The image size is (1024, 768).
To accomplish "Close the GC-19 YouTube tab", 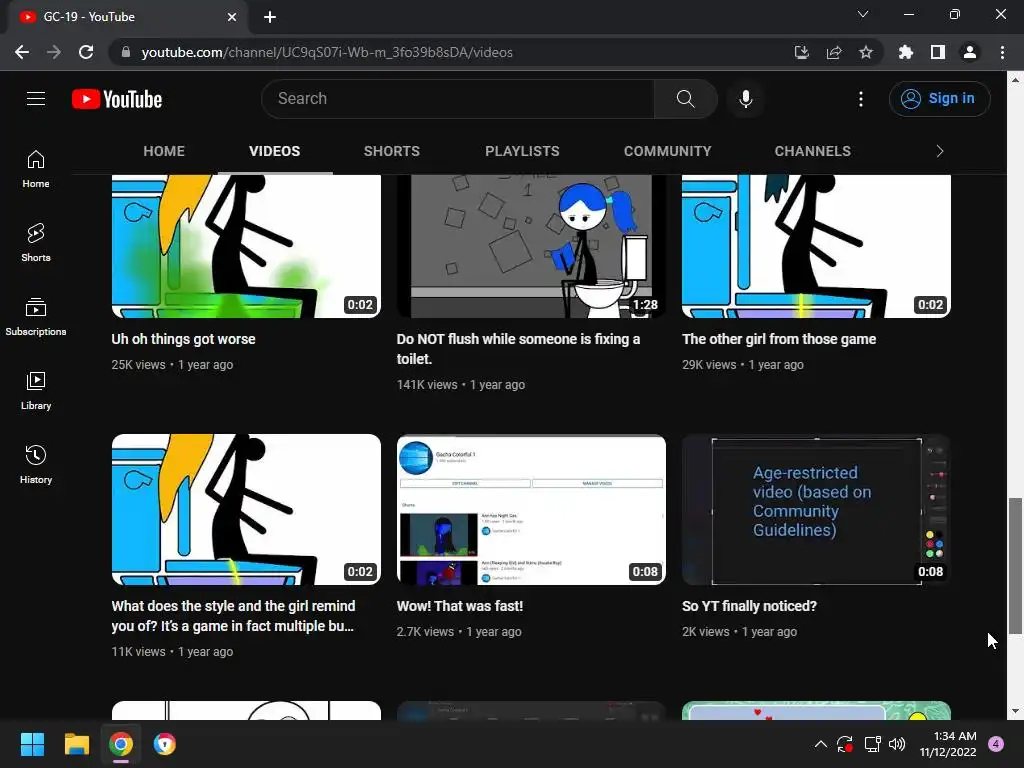I will click(232, 17).
